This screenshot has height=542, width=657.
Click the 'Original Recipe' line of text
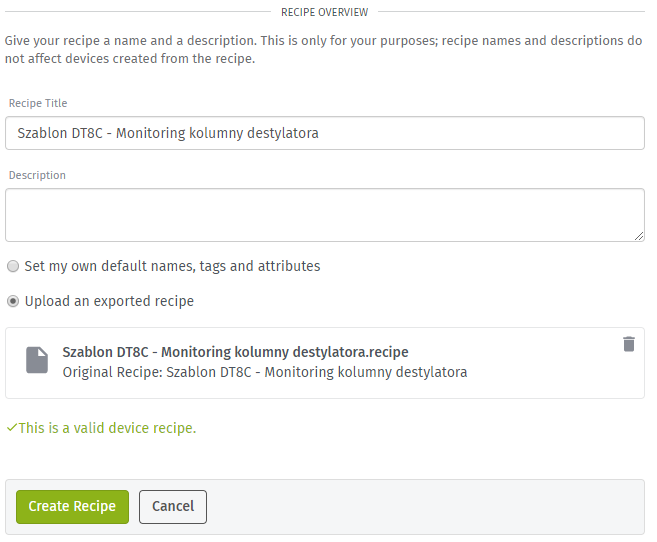coord(265,372)
